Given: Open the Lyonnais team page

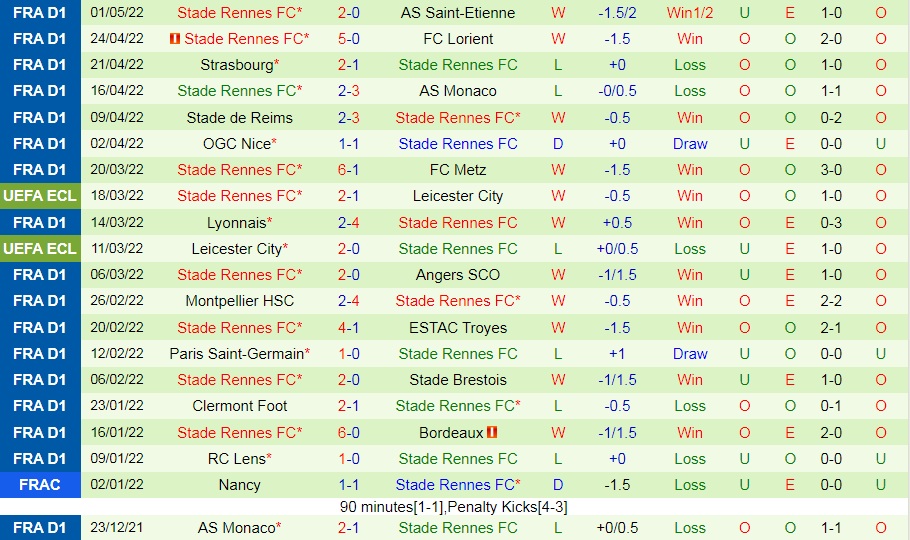Looking at the screenshot, I should point(236,223).
